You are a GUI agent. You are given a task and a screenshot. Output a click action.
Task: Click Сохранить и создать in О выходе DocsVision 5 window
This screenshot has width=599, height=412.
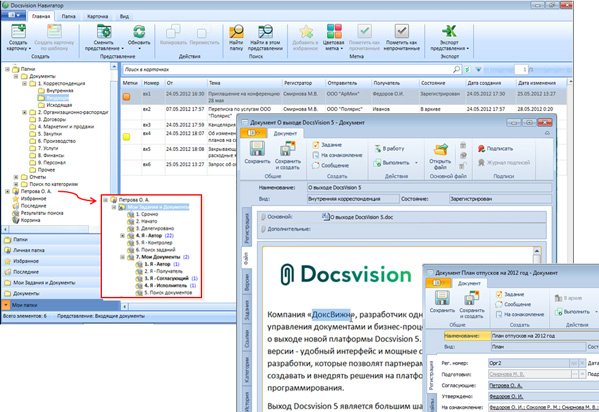(x=287, y=149)
